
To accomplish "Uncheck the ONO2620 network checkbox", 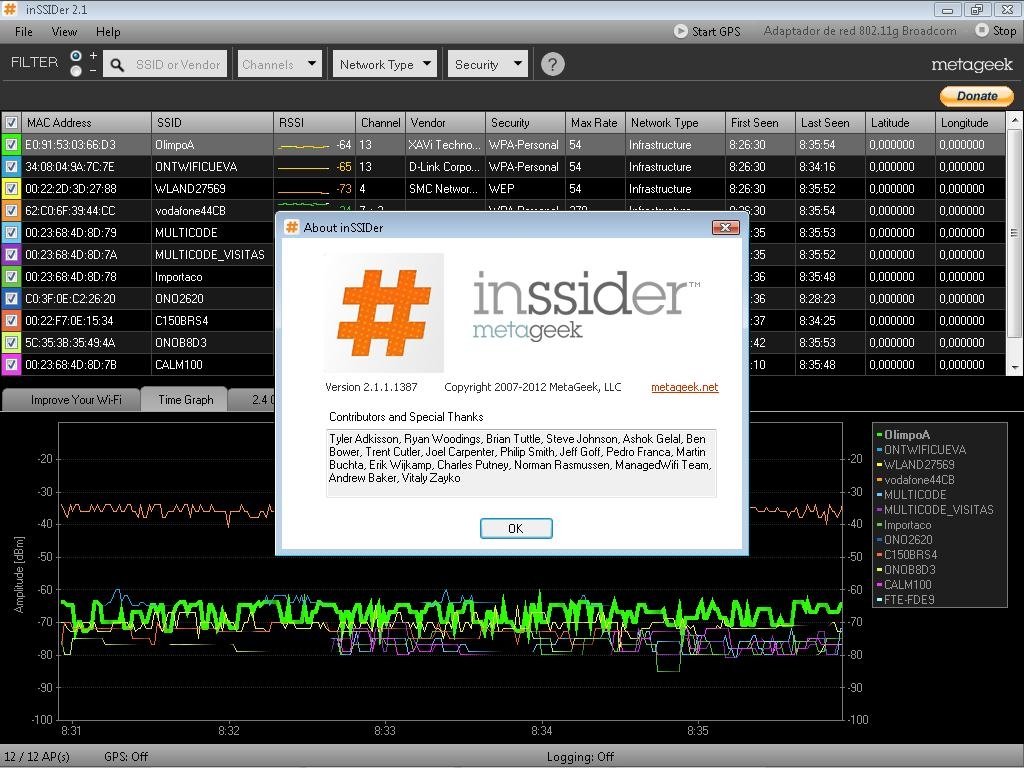I will pyautogui.click(x=11, y=298).
